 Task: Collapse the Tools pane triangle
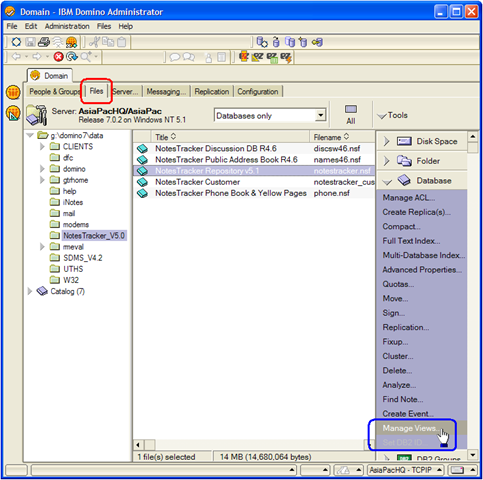tap(382, 116)
